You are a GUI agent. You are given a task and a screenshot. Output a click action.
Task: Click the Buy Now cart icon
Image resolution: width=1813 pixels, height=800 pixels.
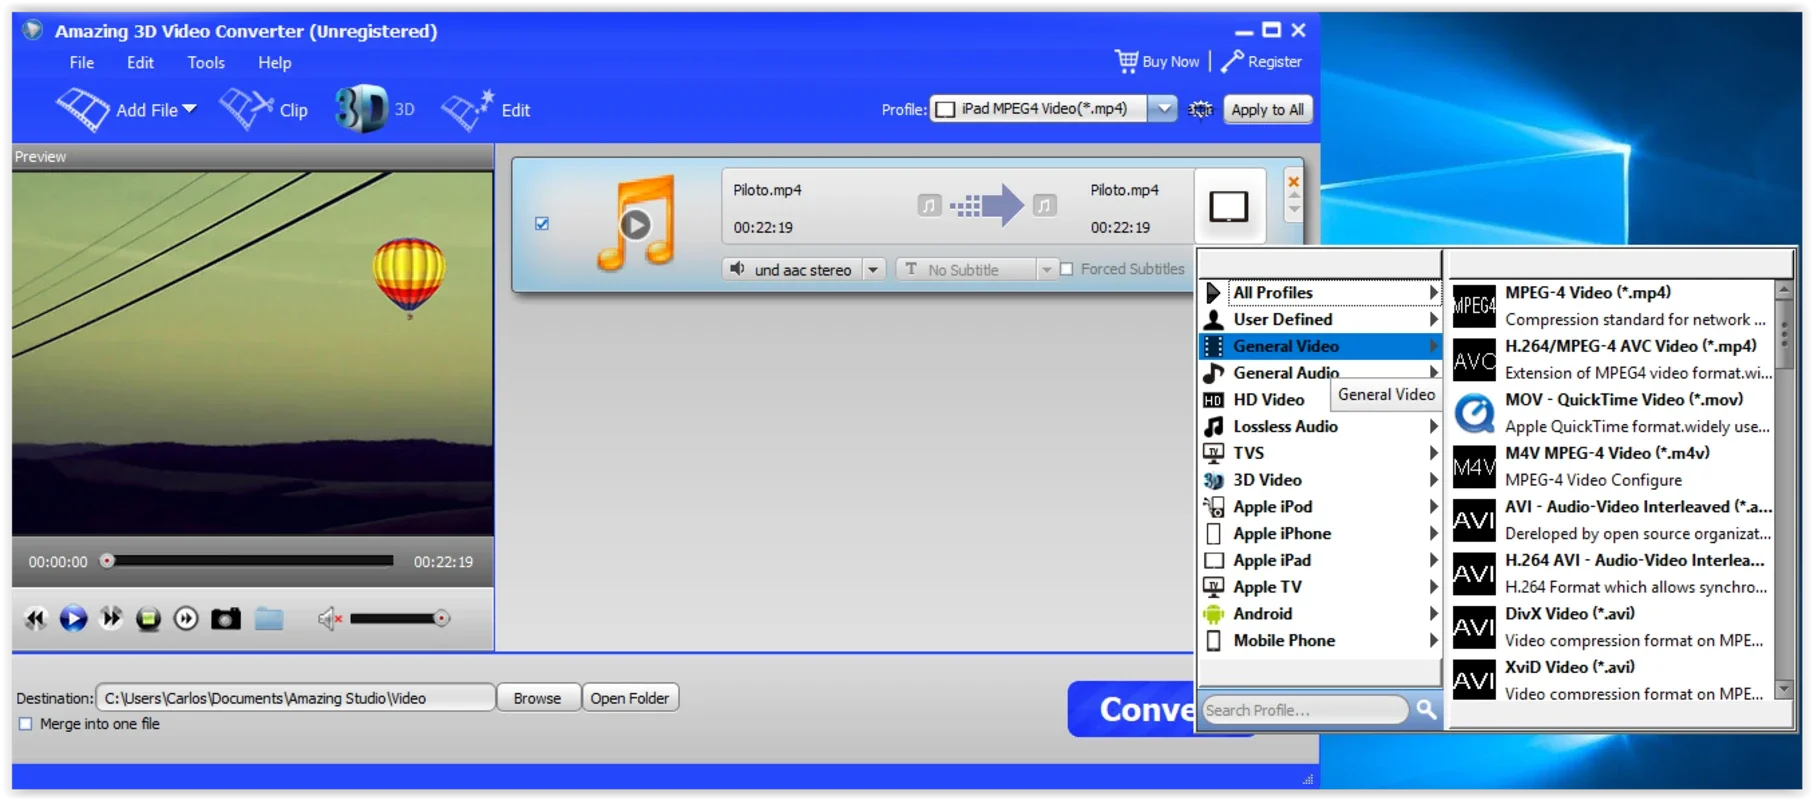[x=1127, y=61]
